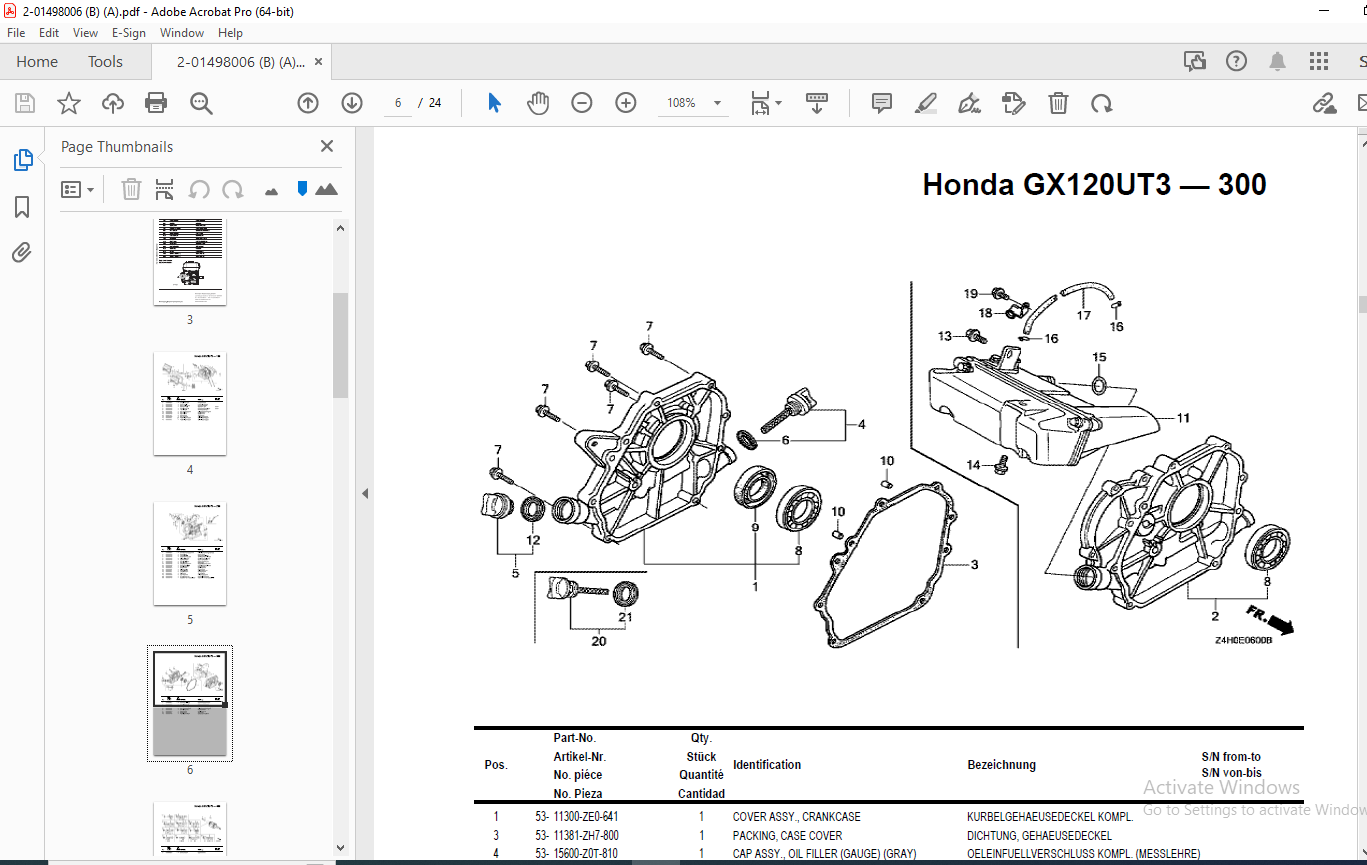Select page 6 thumbnail
Screen dimensions: 1367x865
coord(190,704)
